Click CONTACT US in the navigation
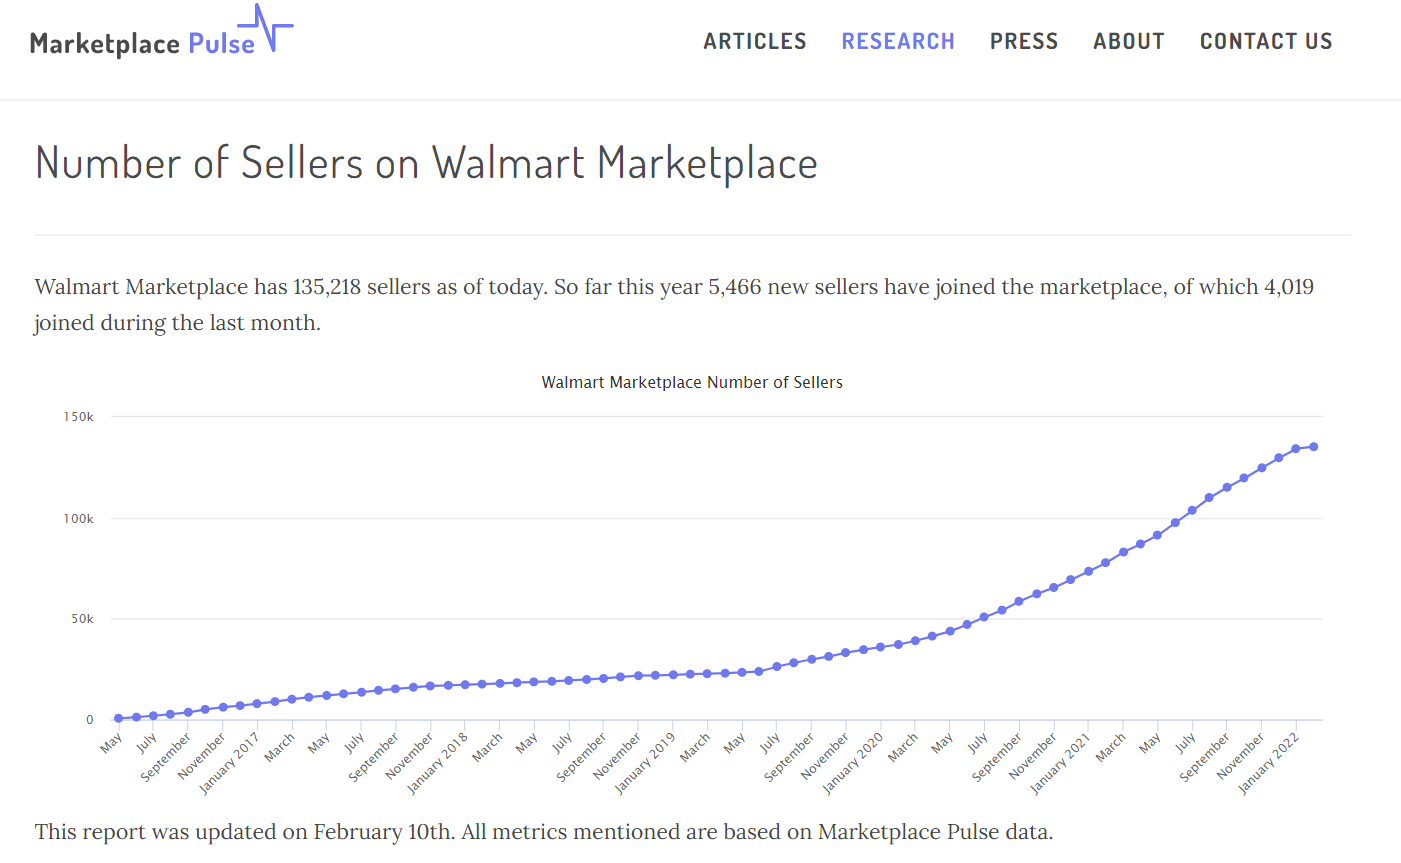This screenshot has width=1401, height=863. point(1266,41)
